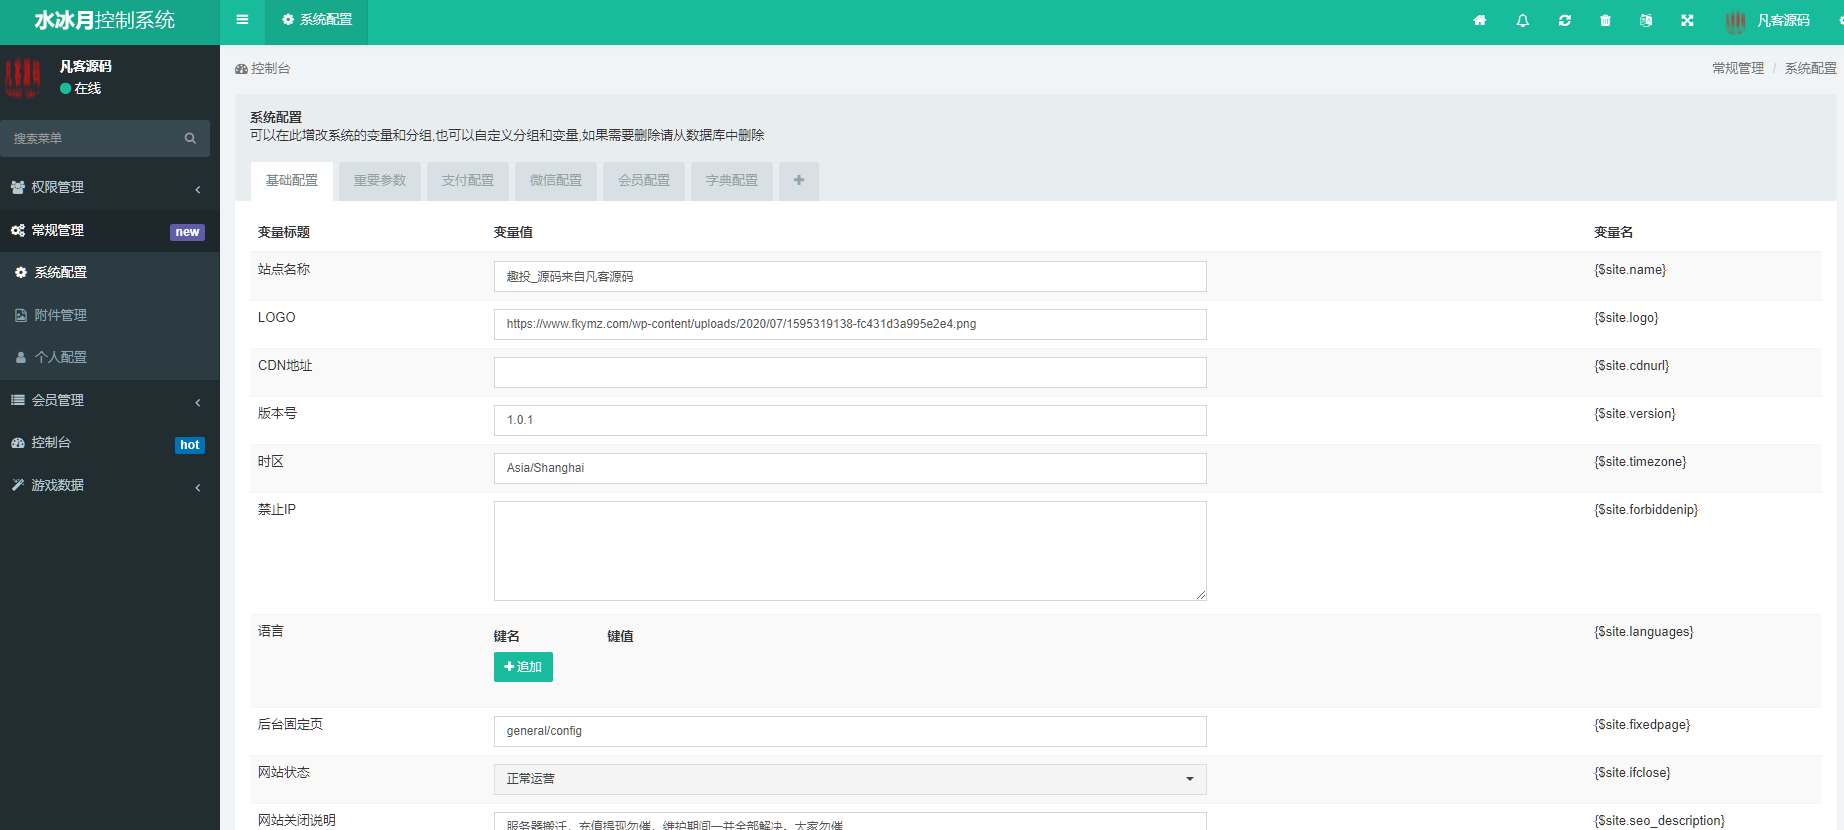Viewport: 1844px width, 830px height.
Task: Click the language switch icon
Action: click(x=1646, y=20)
